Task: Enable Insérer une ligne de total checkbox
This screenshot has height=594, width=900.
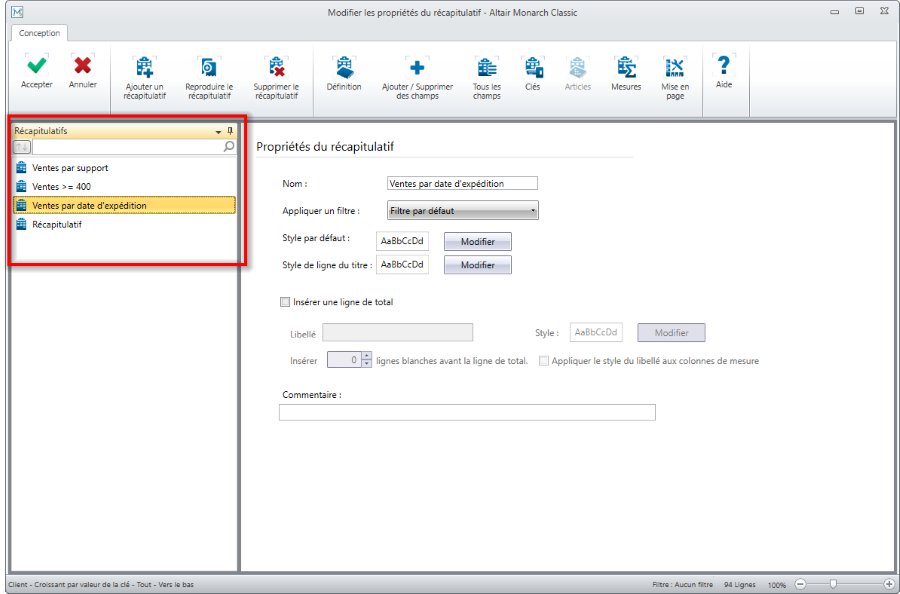Action: [x=286, y=302]
